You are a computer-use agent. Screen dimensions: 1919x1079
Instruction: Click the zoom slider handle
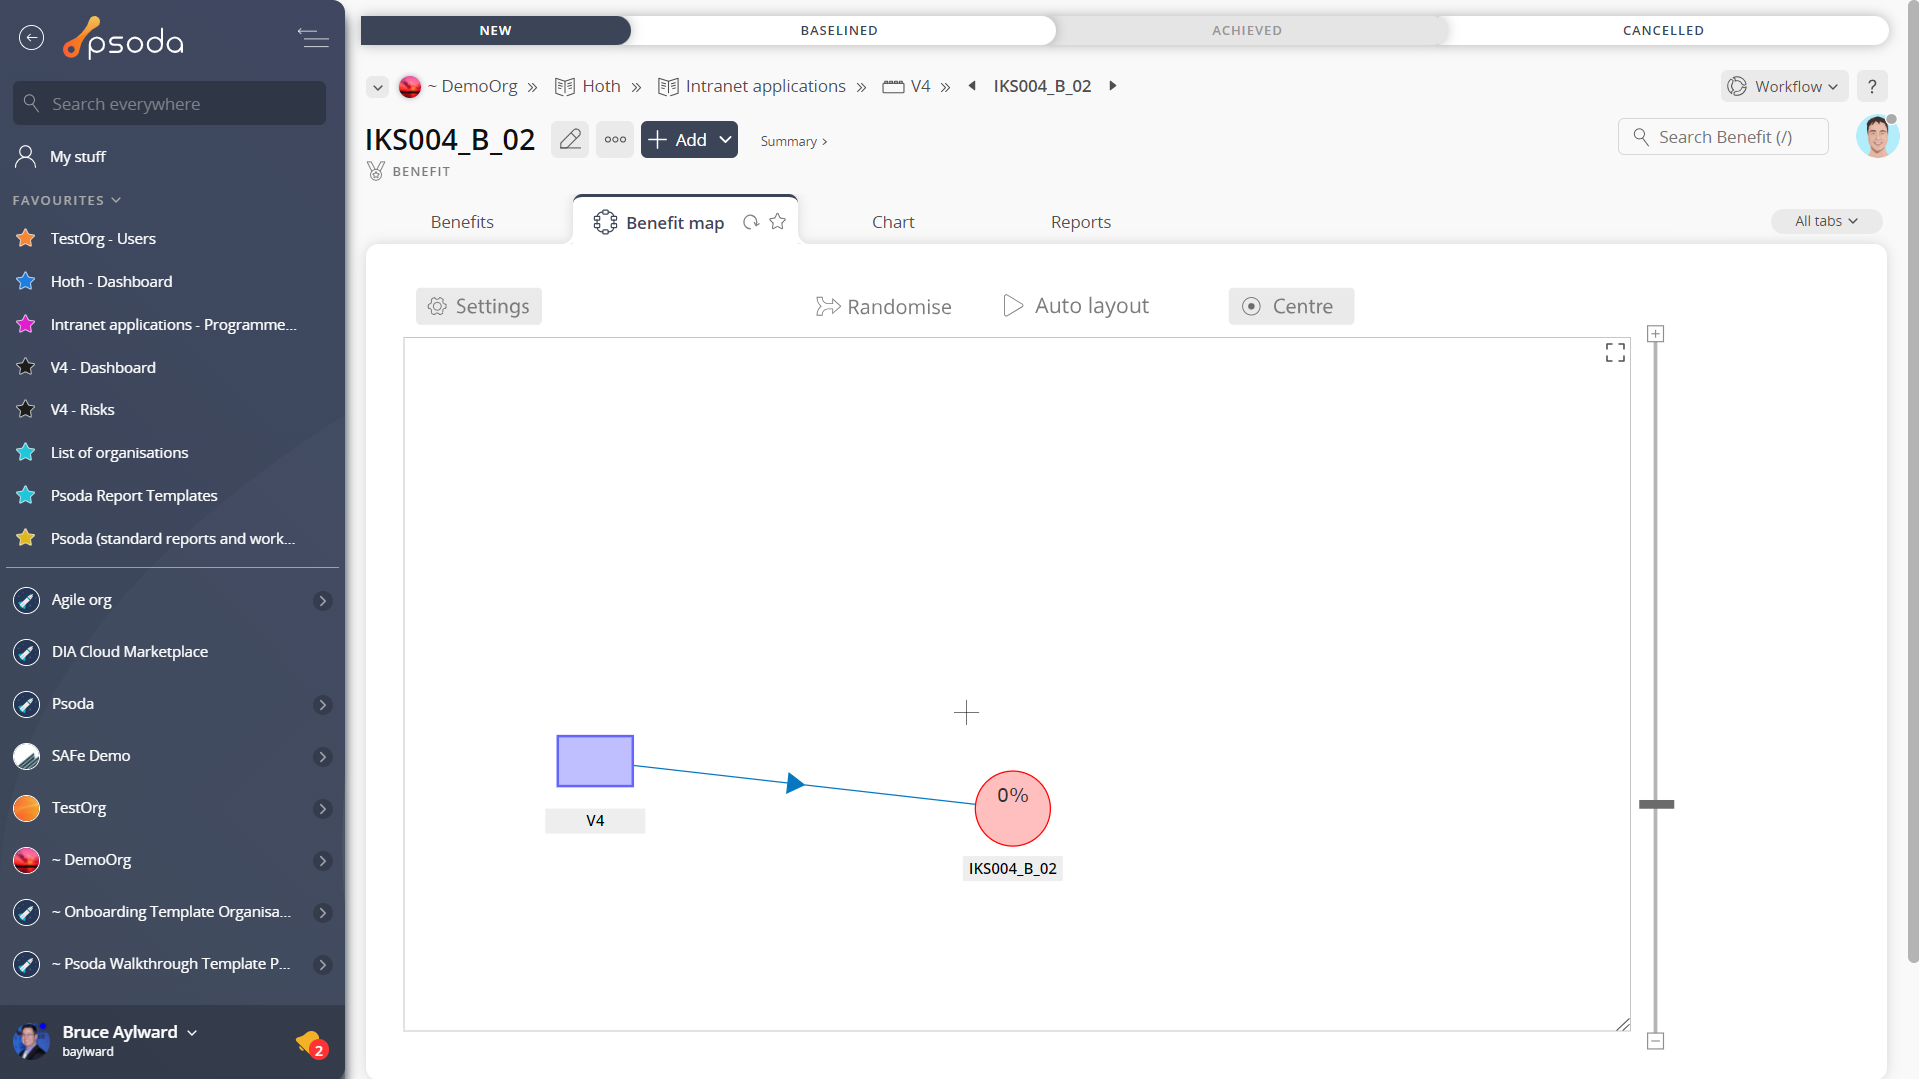coord(1656,804)
